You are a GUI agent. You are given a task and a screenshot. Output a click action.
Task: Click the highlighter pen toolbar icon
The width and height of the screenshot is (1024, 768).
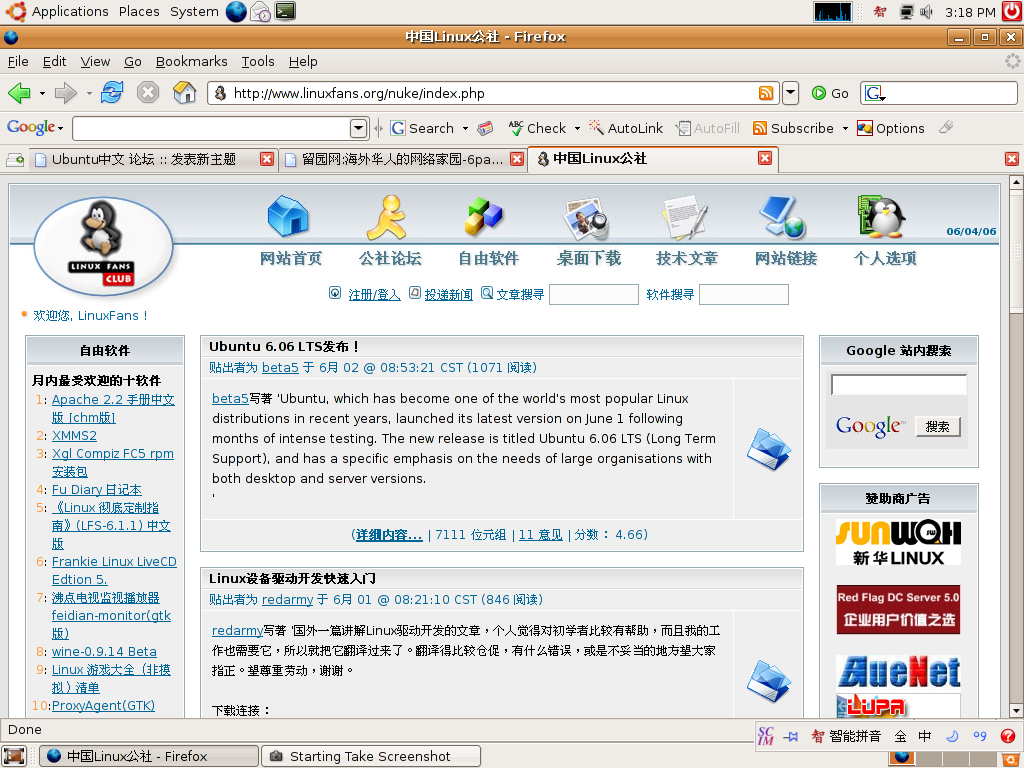pyautogui.click(x=946, y=127)
